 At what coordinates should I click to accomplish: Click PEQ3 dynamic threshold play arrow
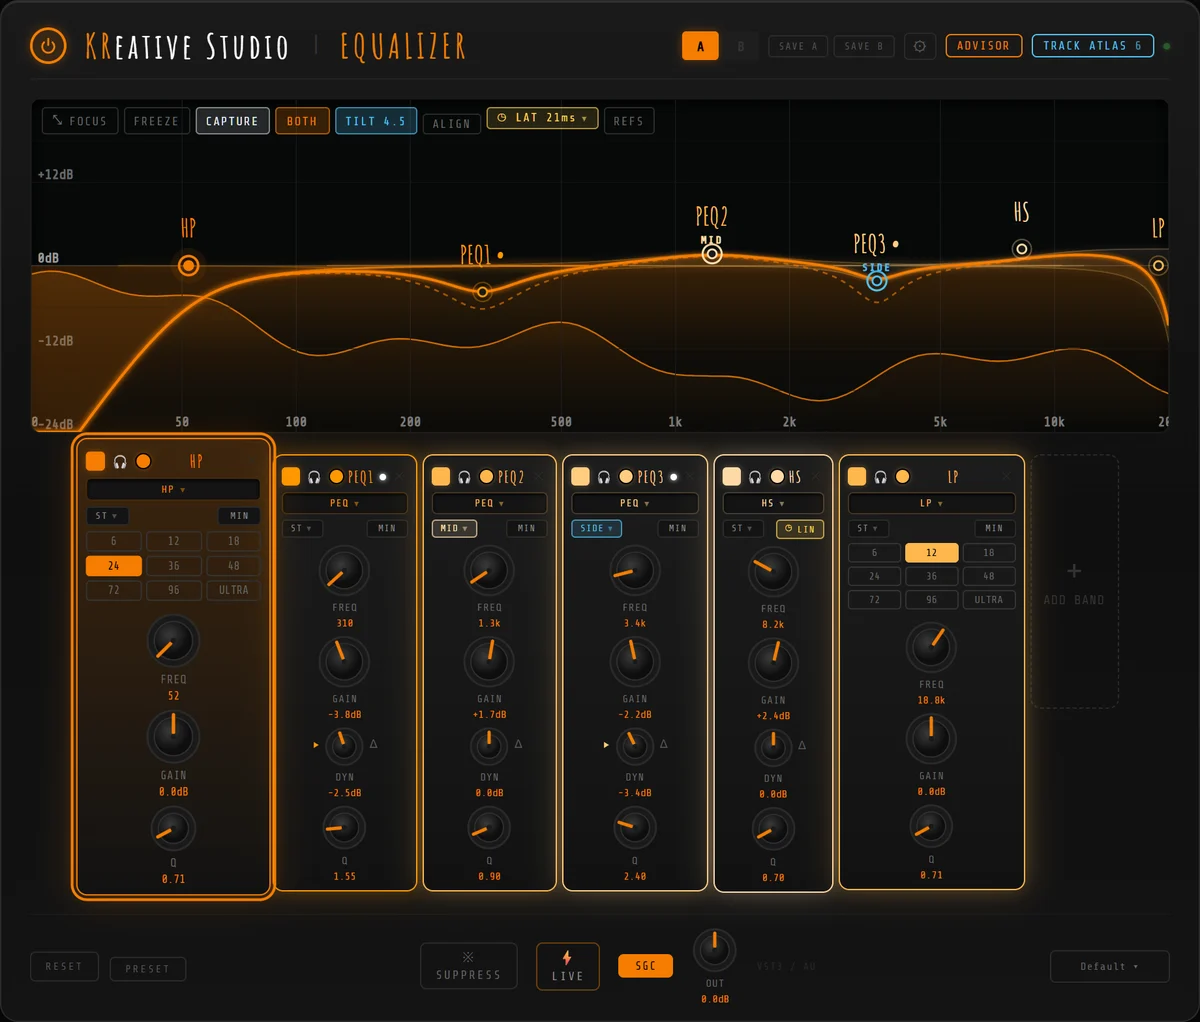[606, 745]
